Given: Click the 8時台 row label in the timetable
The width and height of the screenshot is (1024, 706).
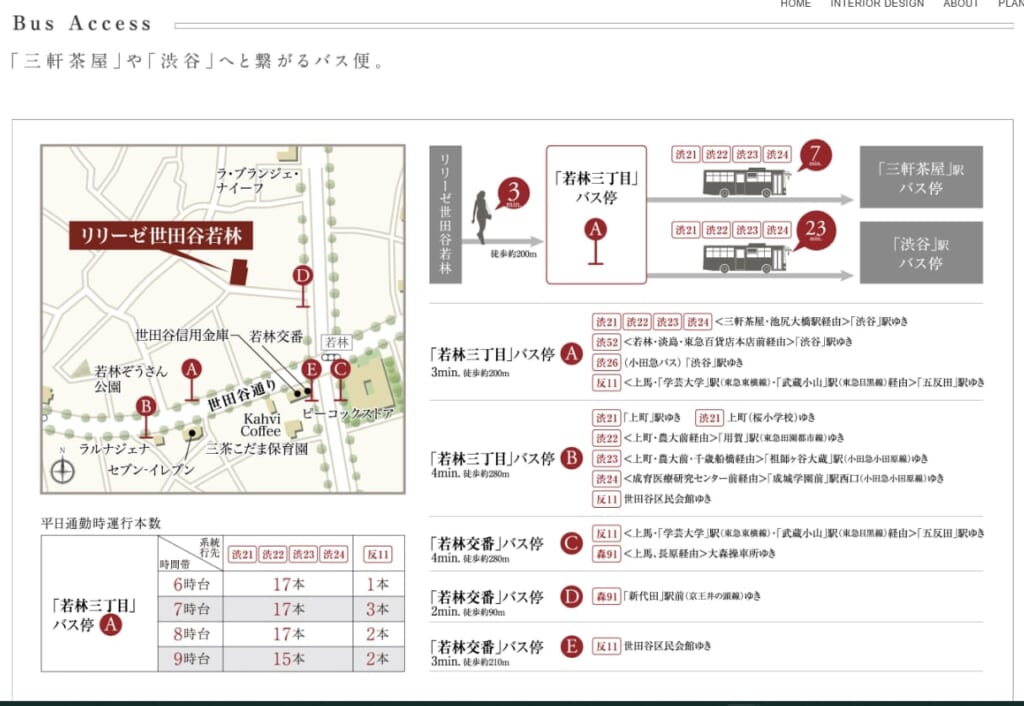Looking at the screenshot, I should pyautogui.click(x=191, y=634).
